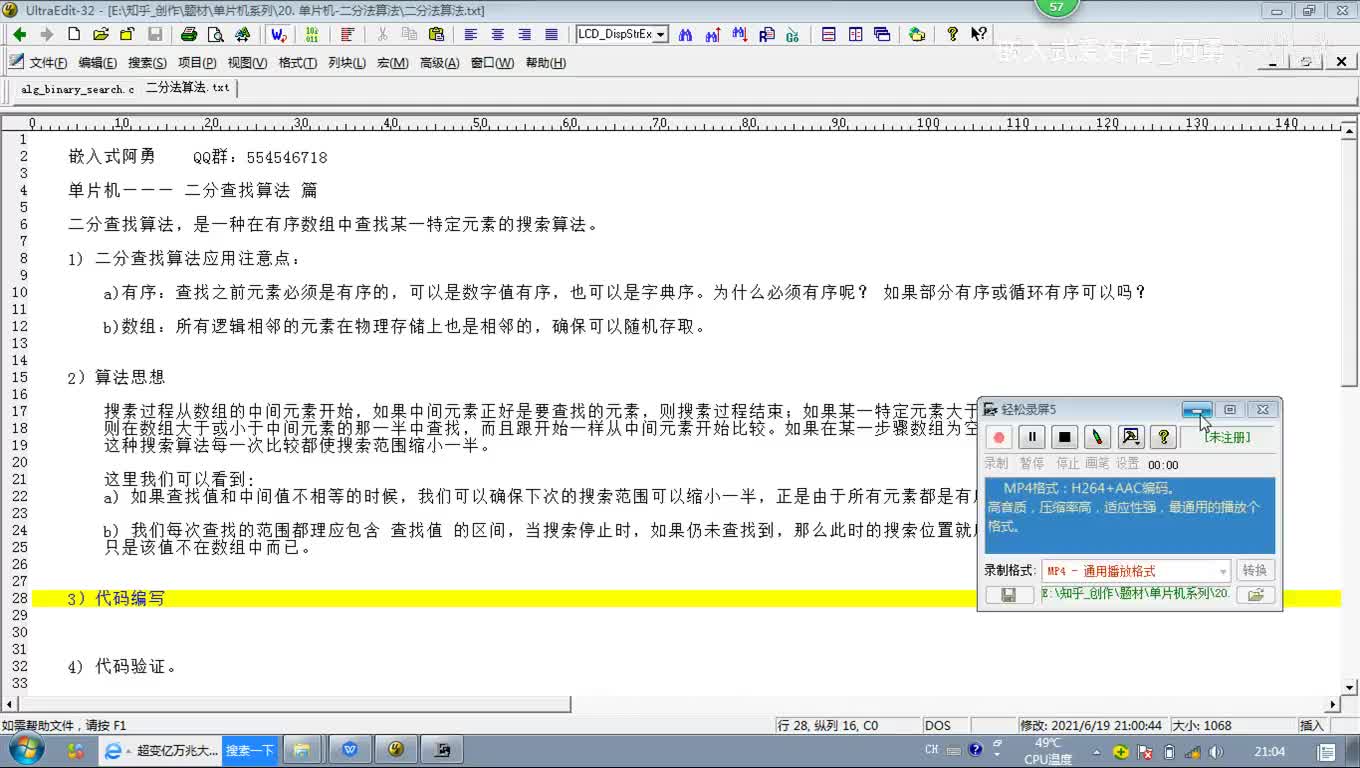Click the recorder's question mark help button
Screen dimensions: 1360x768
pyautogui.click(x=1163, y=437)
